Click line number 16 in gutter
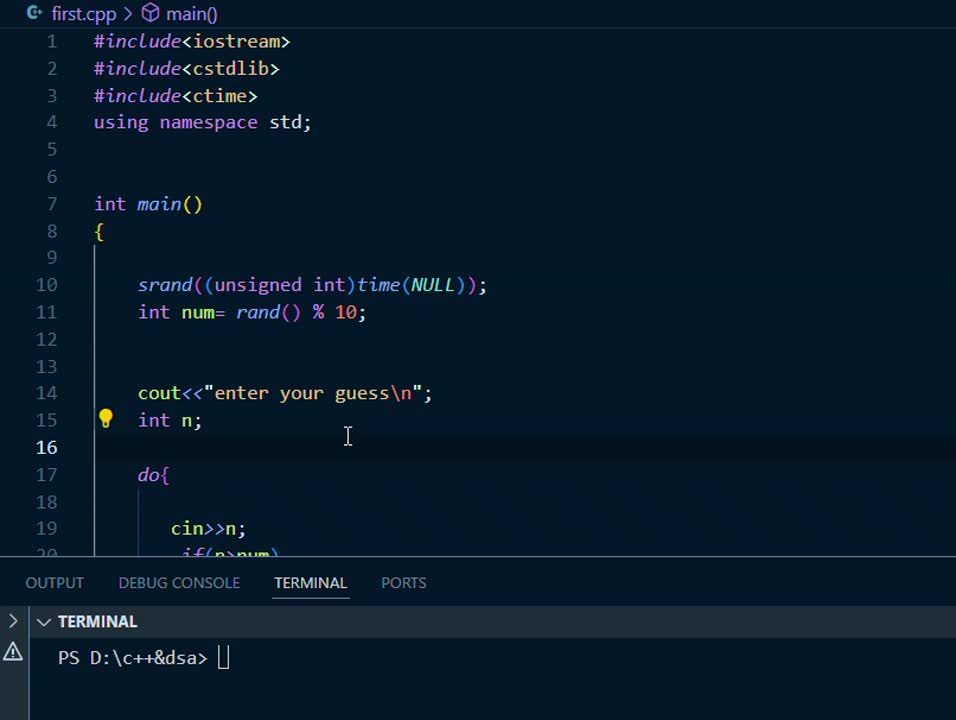956x720 pixels. (x=46, y=447)
